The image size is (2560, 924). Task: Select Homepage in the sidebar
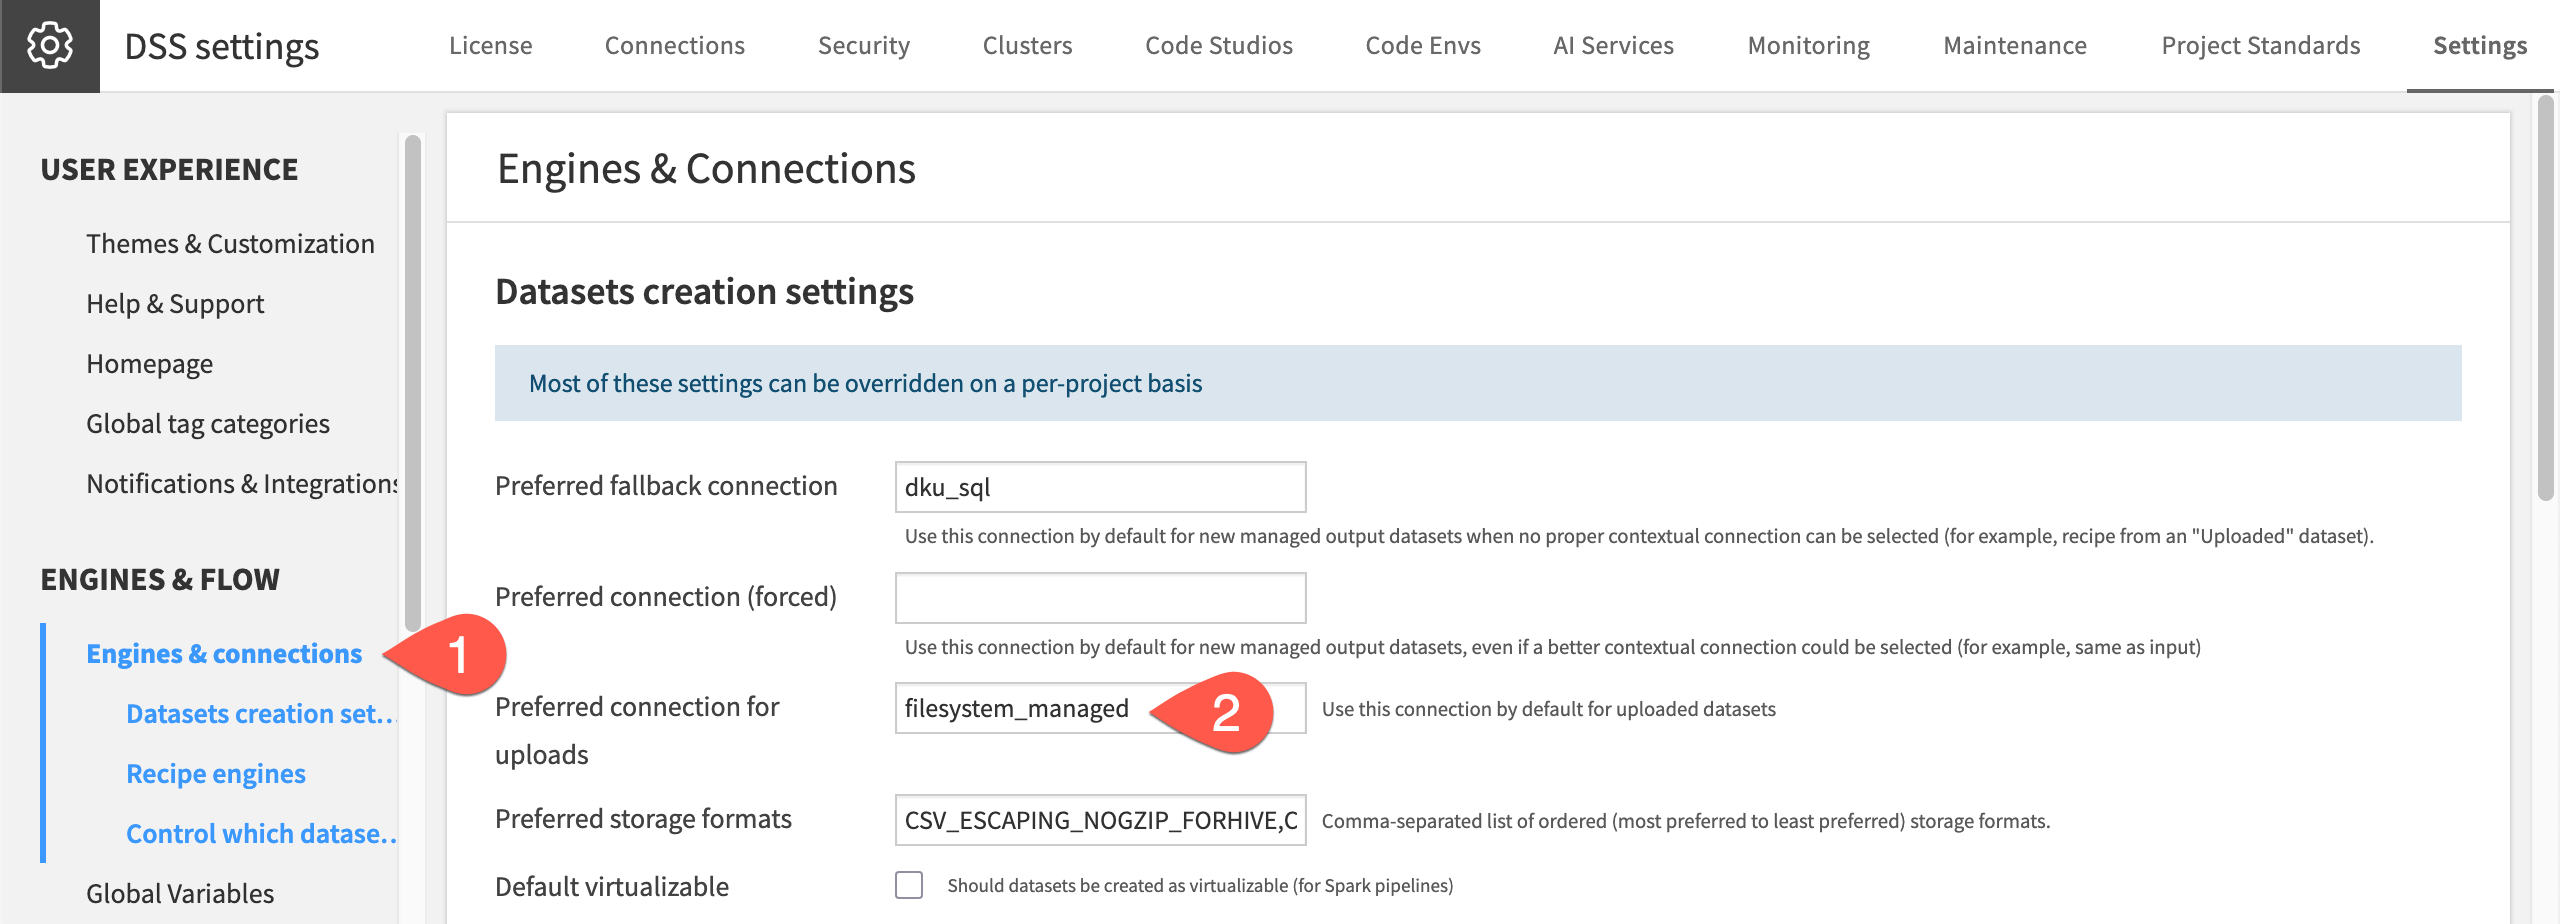pos(149,364)
